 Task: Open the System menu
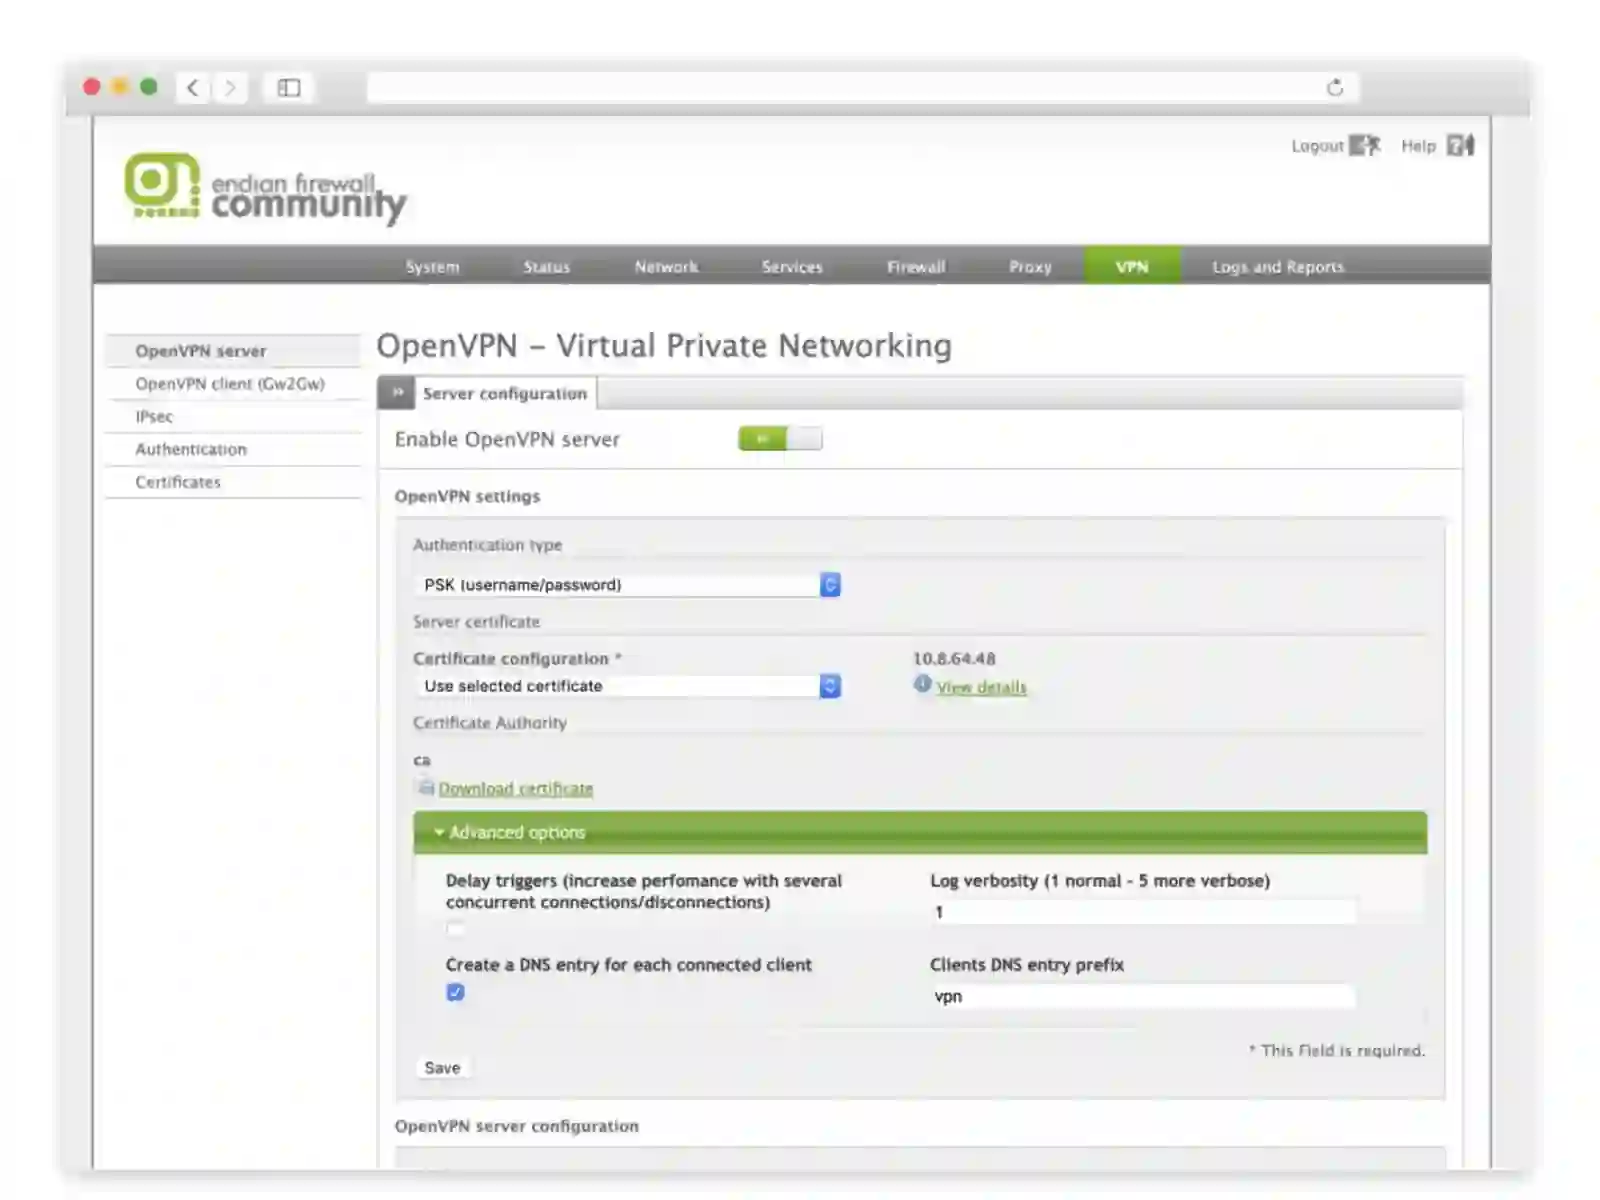pos(433,267)
